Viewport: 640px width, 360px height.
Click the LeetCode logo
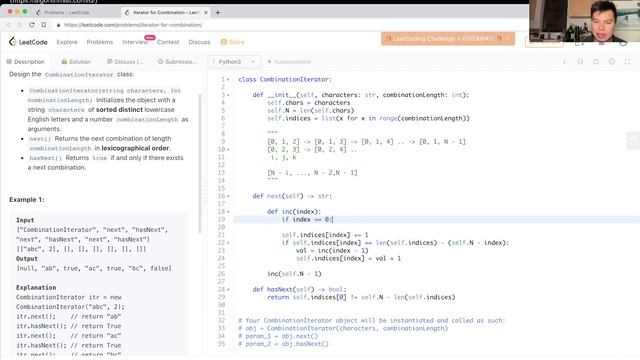point(28,42)
